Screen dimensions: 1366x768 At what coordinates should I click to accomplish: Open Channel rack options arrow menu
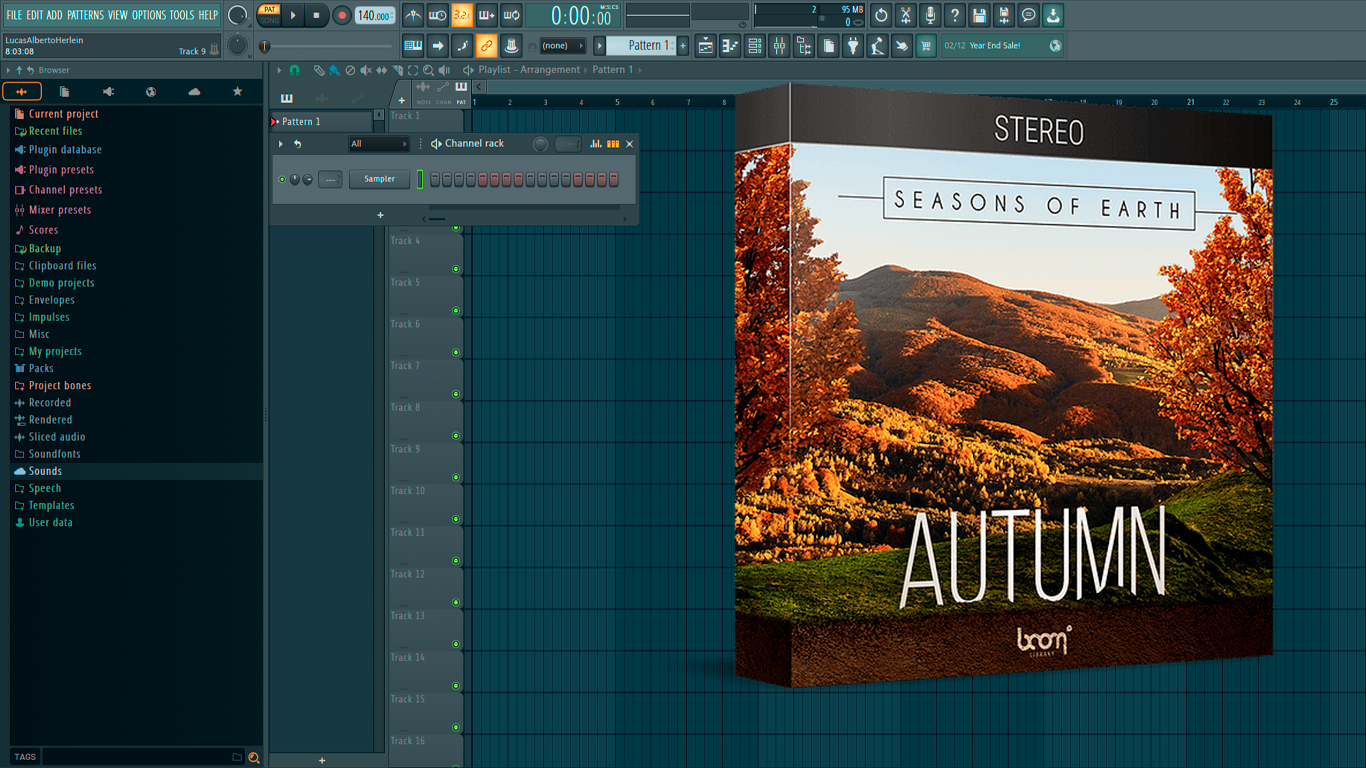point(281,144)
